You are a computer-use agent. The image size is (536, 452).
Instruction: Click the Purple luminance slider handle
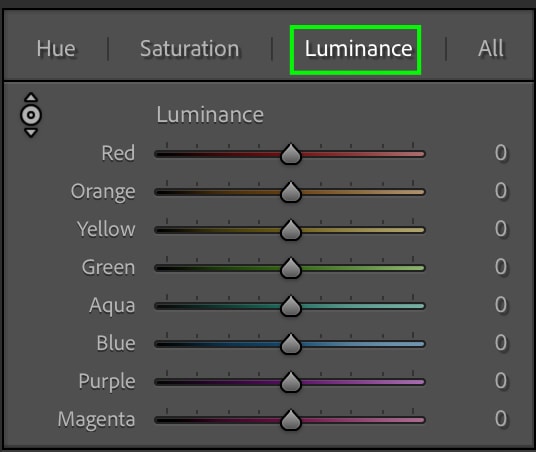coord(291,382)
